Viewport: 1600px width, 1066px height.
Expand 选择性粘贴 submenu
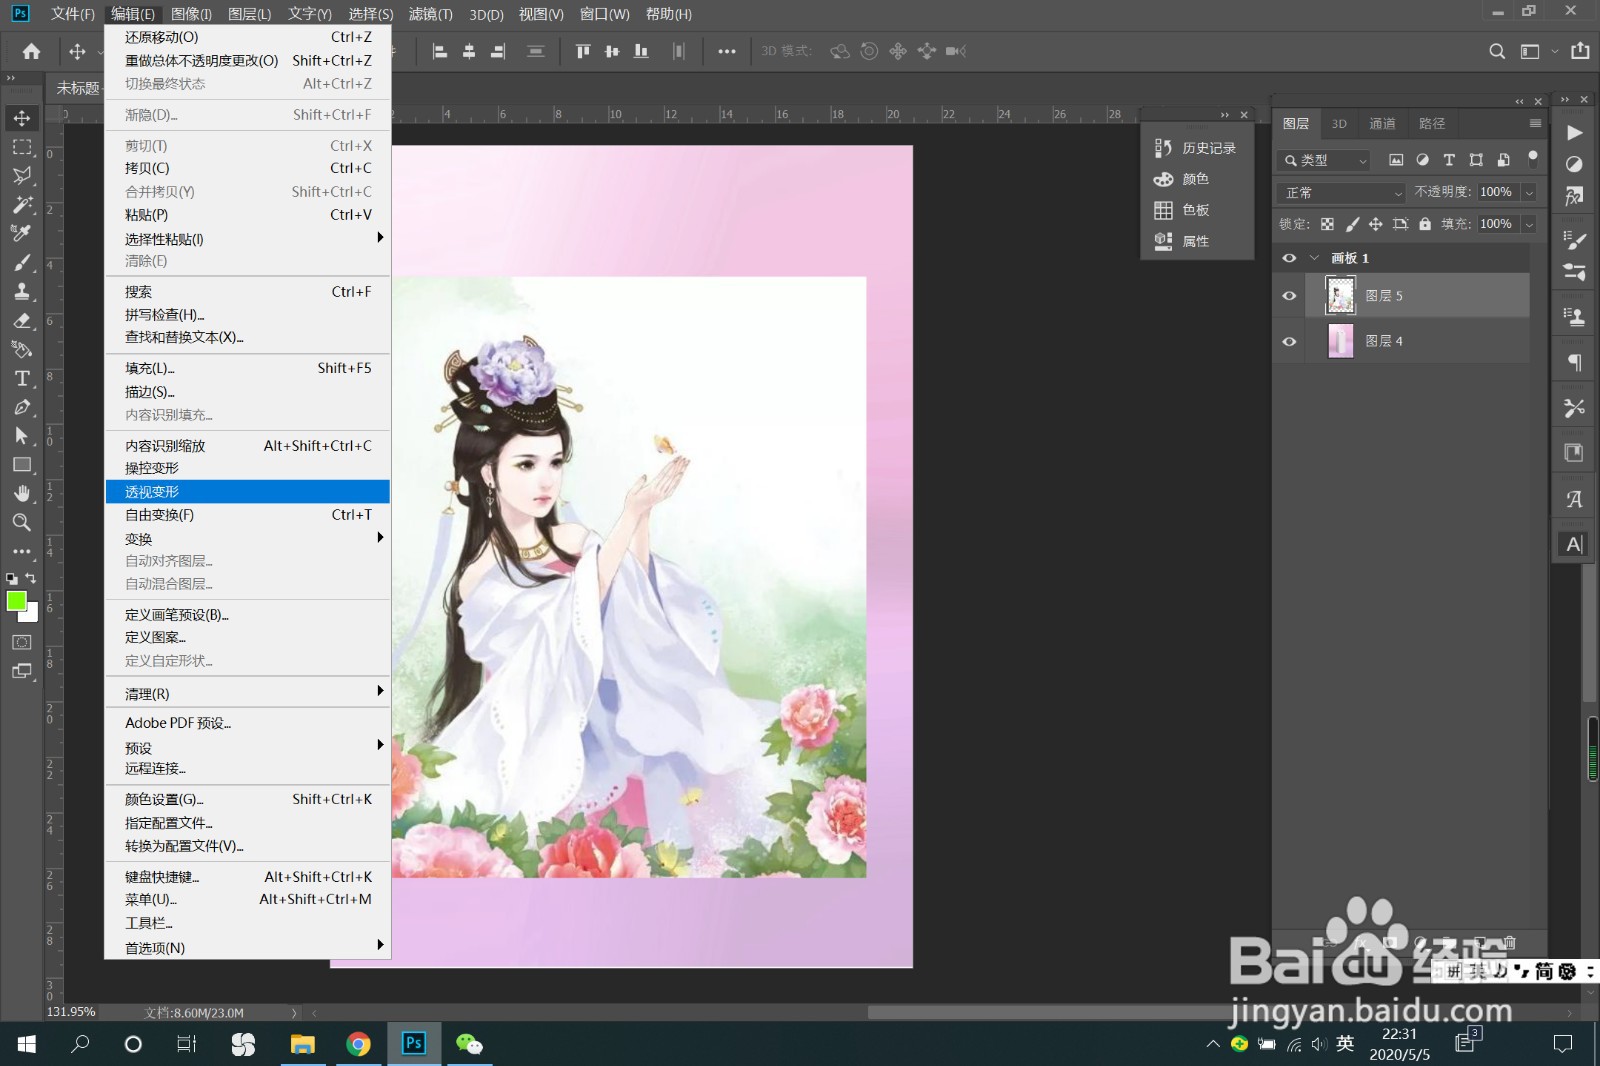pyautogui.click(x=247, y=238)
